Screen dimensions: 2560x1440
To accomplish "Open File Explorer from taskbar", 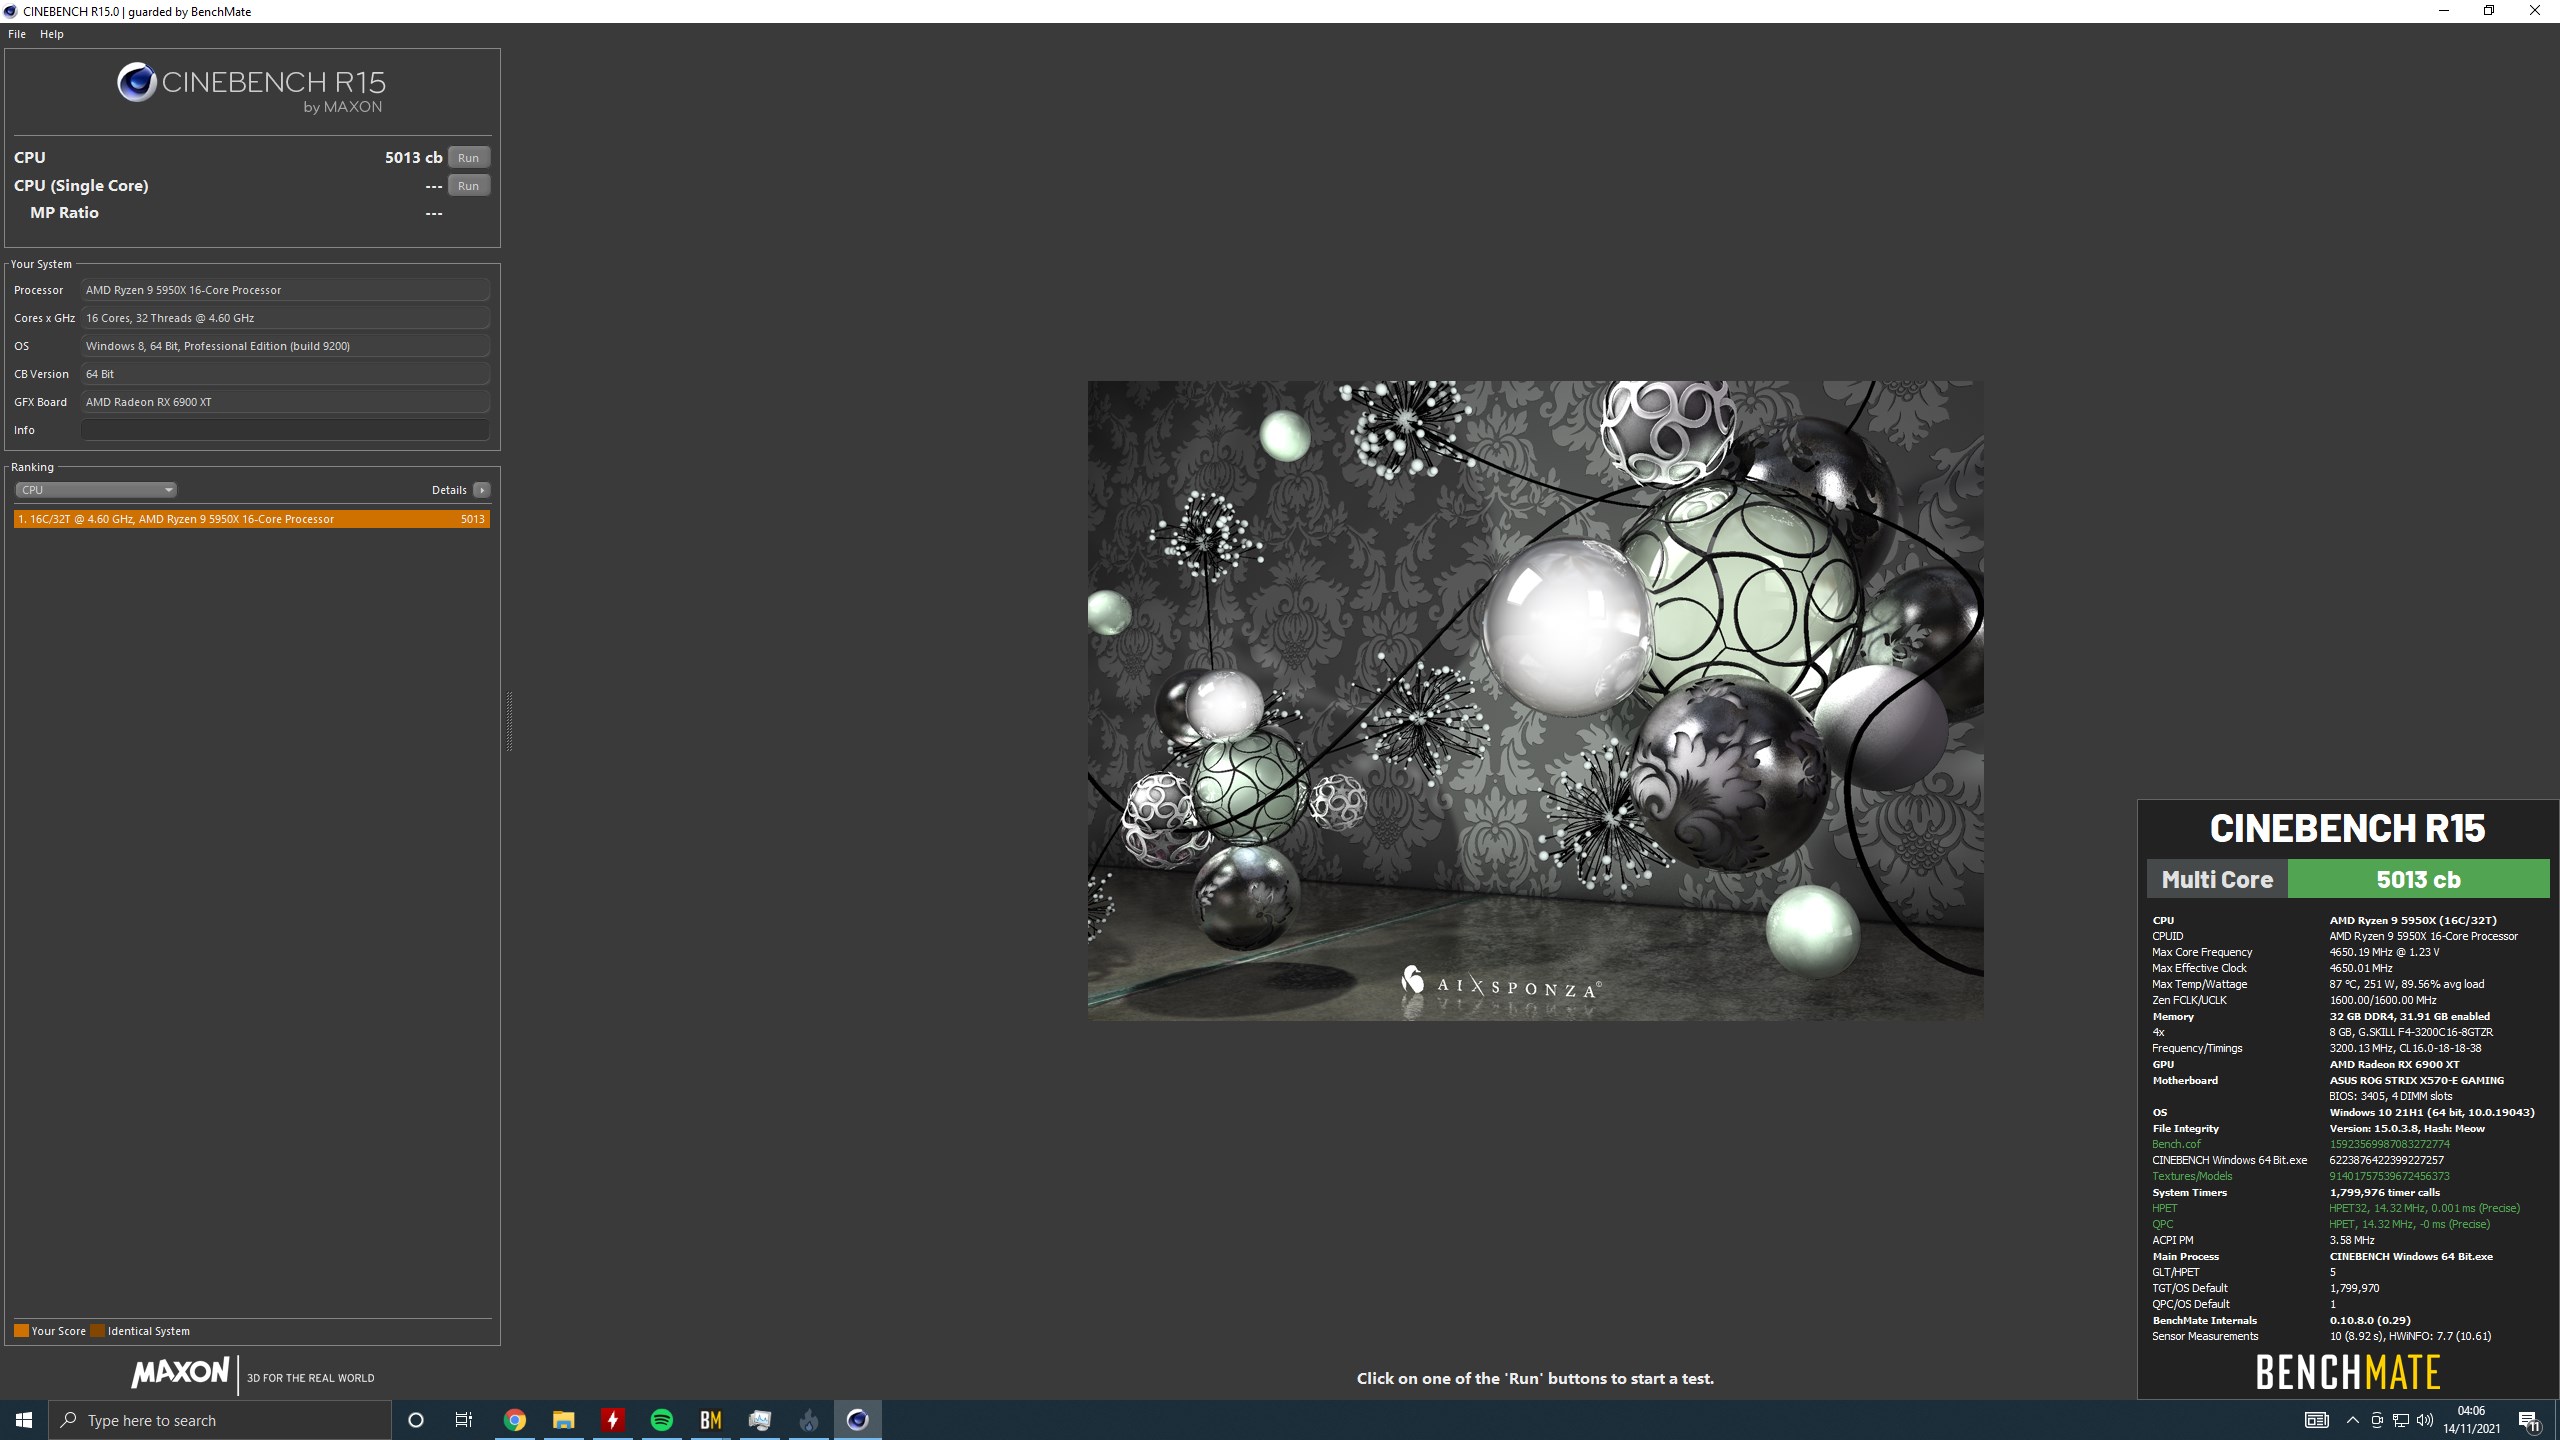I will pyautogui.click(x=563, y=1420).
